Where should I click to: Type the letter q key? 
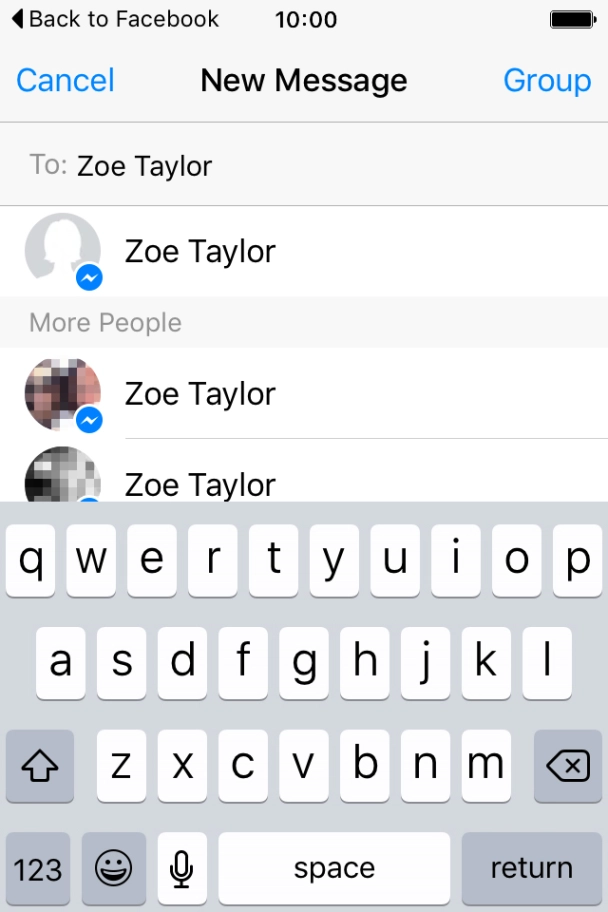point(32,561)
